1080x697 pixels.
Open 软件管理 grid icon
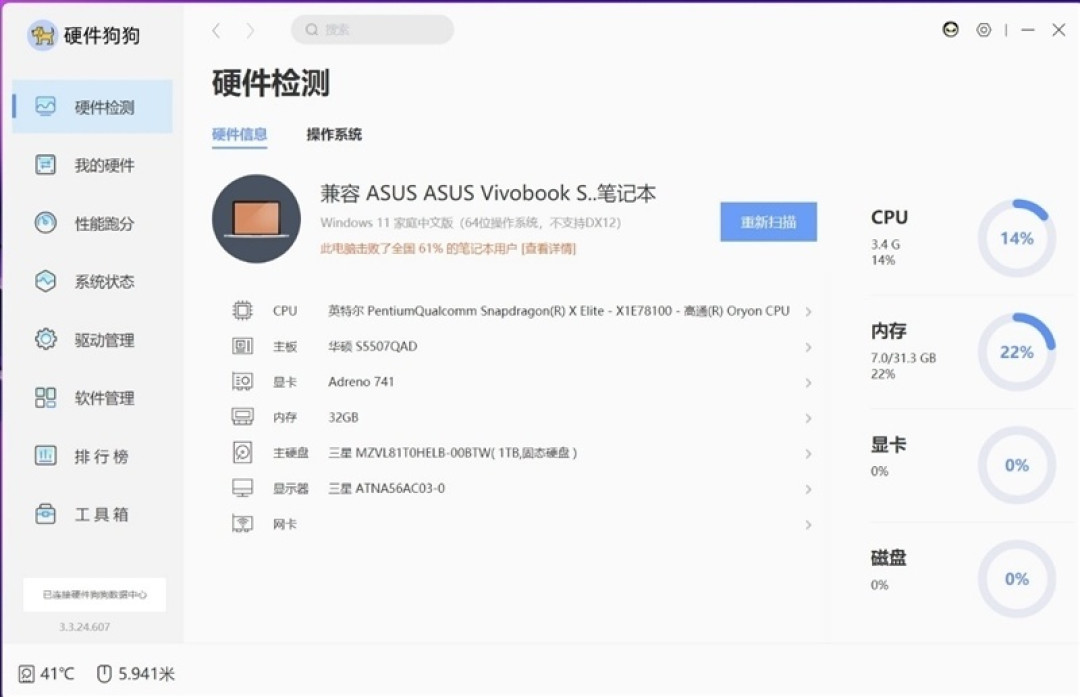pyautogui.click(x=45, y=397)
